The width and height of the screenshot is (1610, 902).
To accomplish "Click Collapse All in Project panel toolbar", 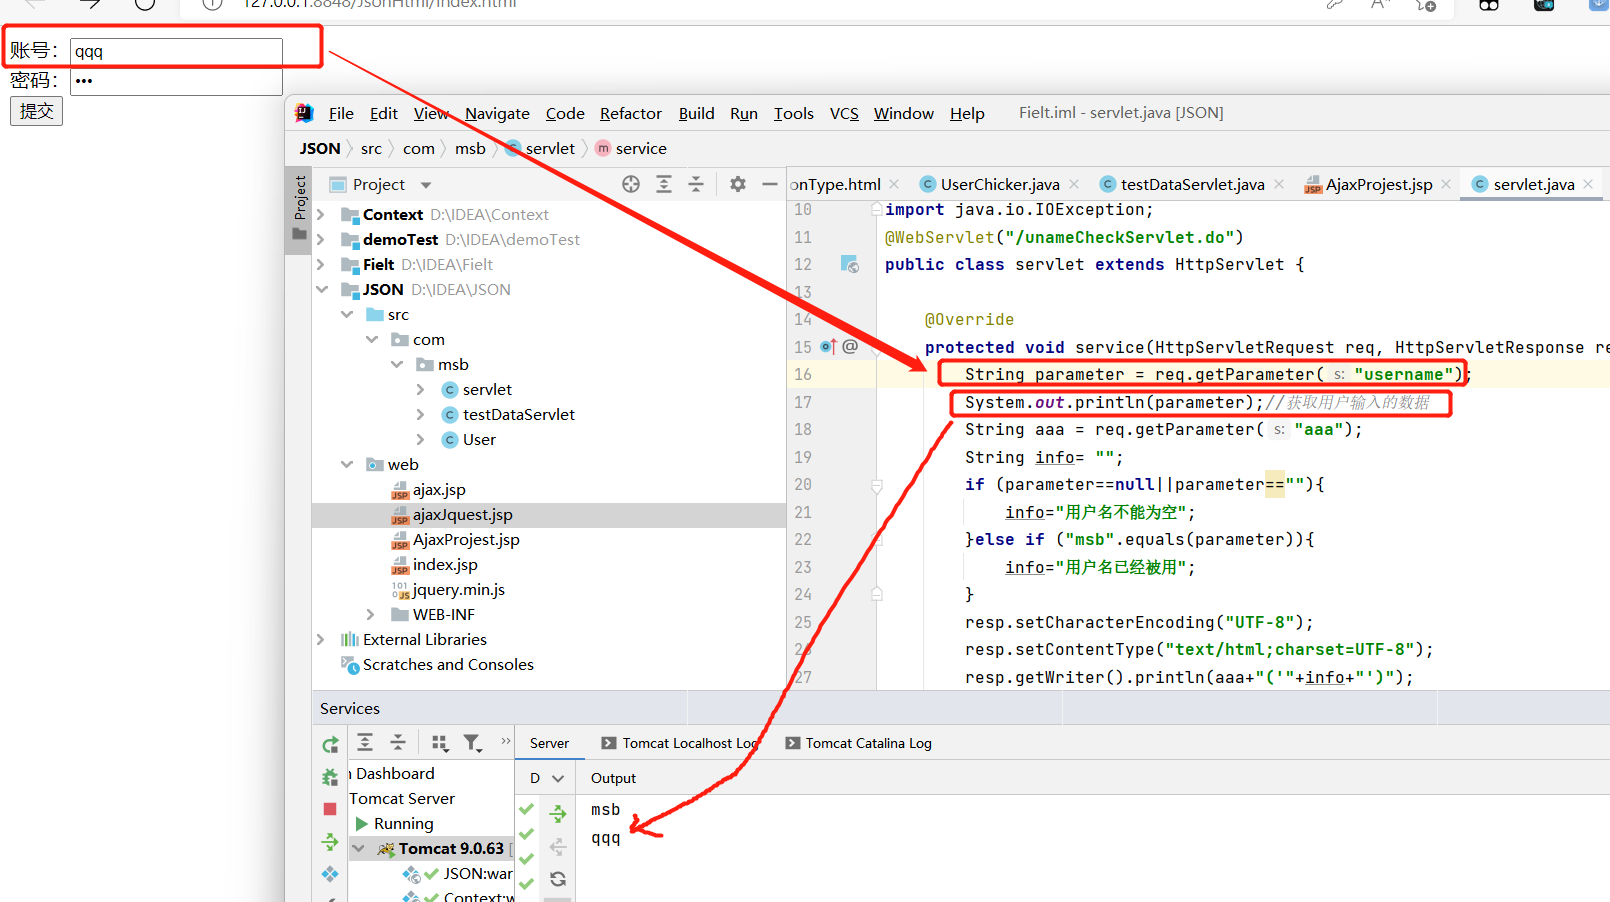I will 696,184.
